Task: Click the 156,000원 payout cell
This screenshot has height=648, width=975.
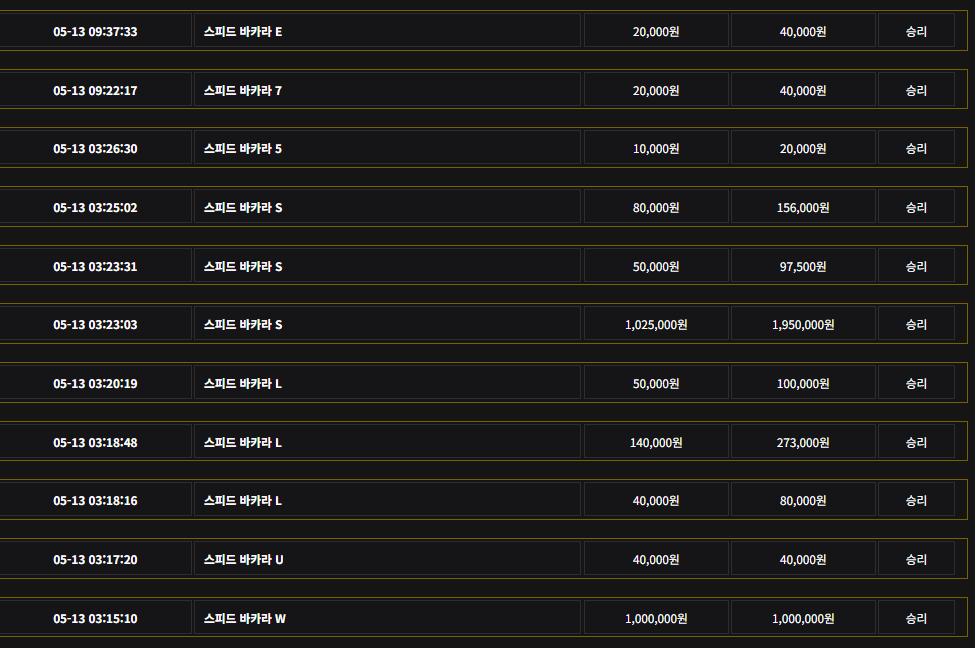Action: pos(803,208)
